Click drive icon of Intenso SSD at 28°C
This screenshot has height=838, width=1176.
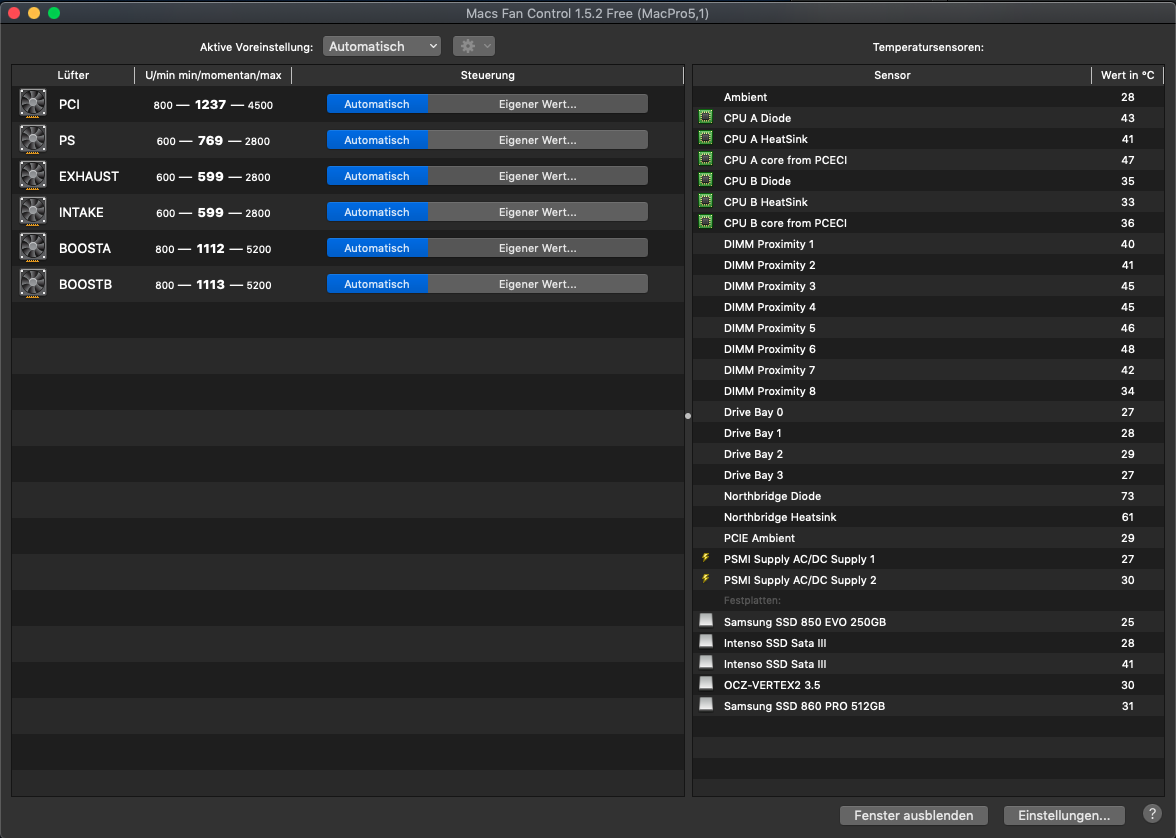pos(706,641)
